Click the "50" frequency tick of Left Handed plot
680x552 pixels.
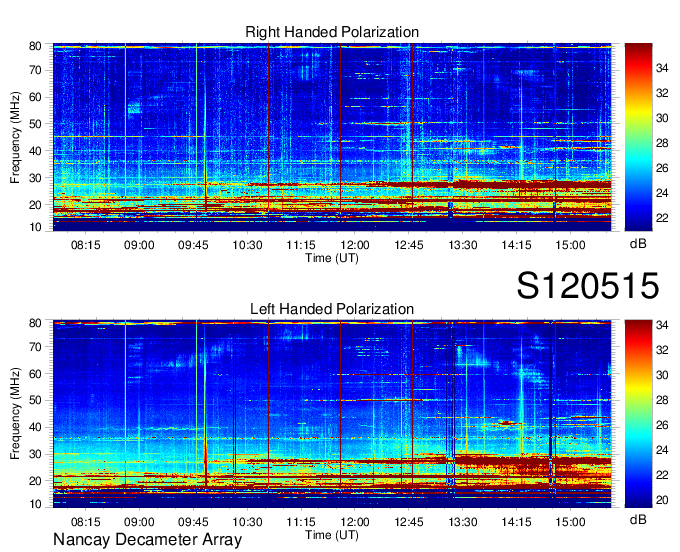(x=35, y=401)
